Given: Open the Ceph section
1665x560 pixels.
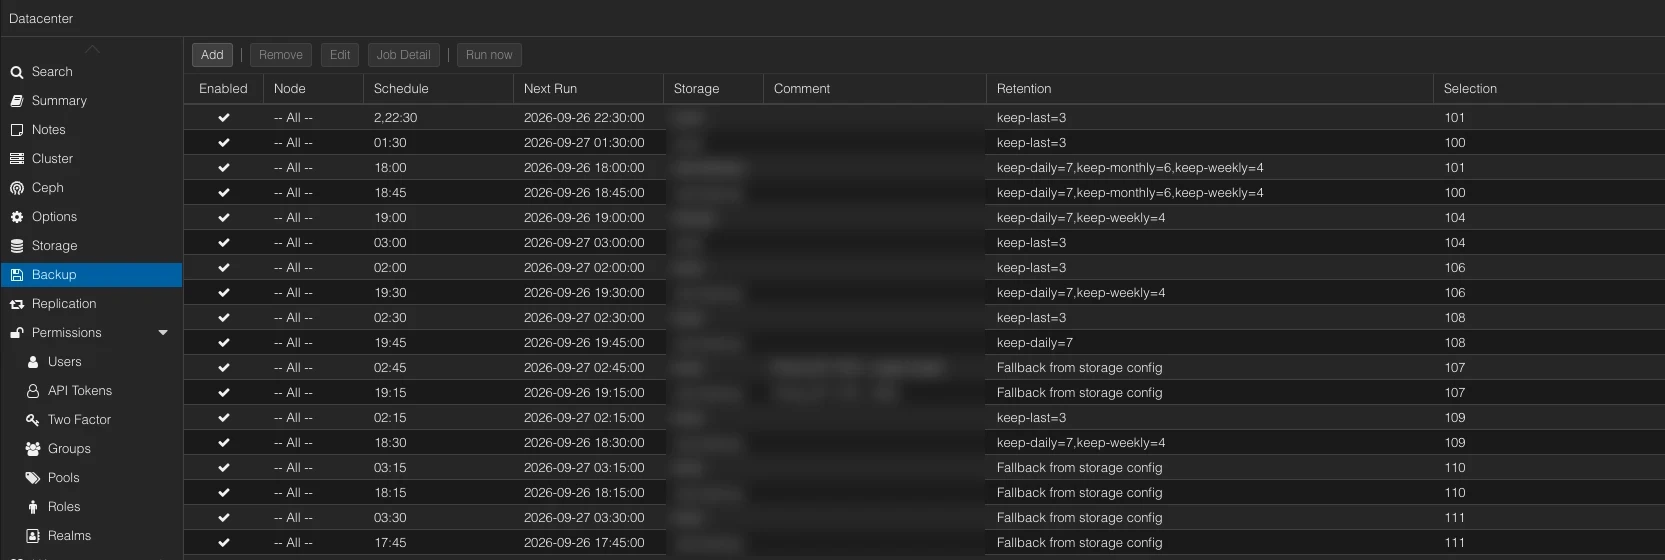Looking at the screenshot, I should 91,188.
